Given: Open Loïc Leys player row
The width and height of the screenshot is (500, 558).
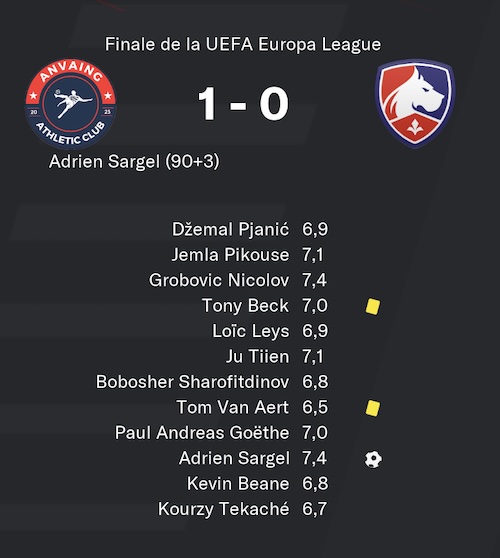Looking at the screenshot, I should 251,331.
